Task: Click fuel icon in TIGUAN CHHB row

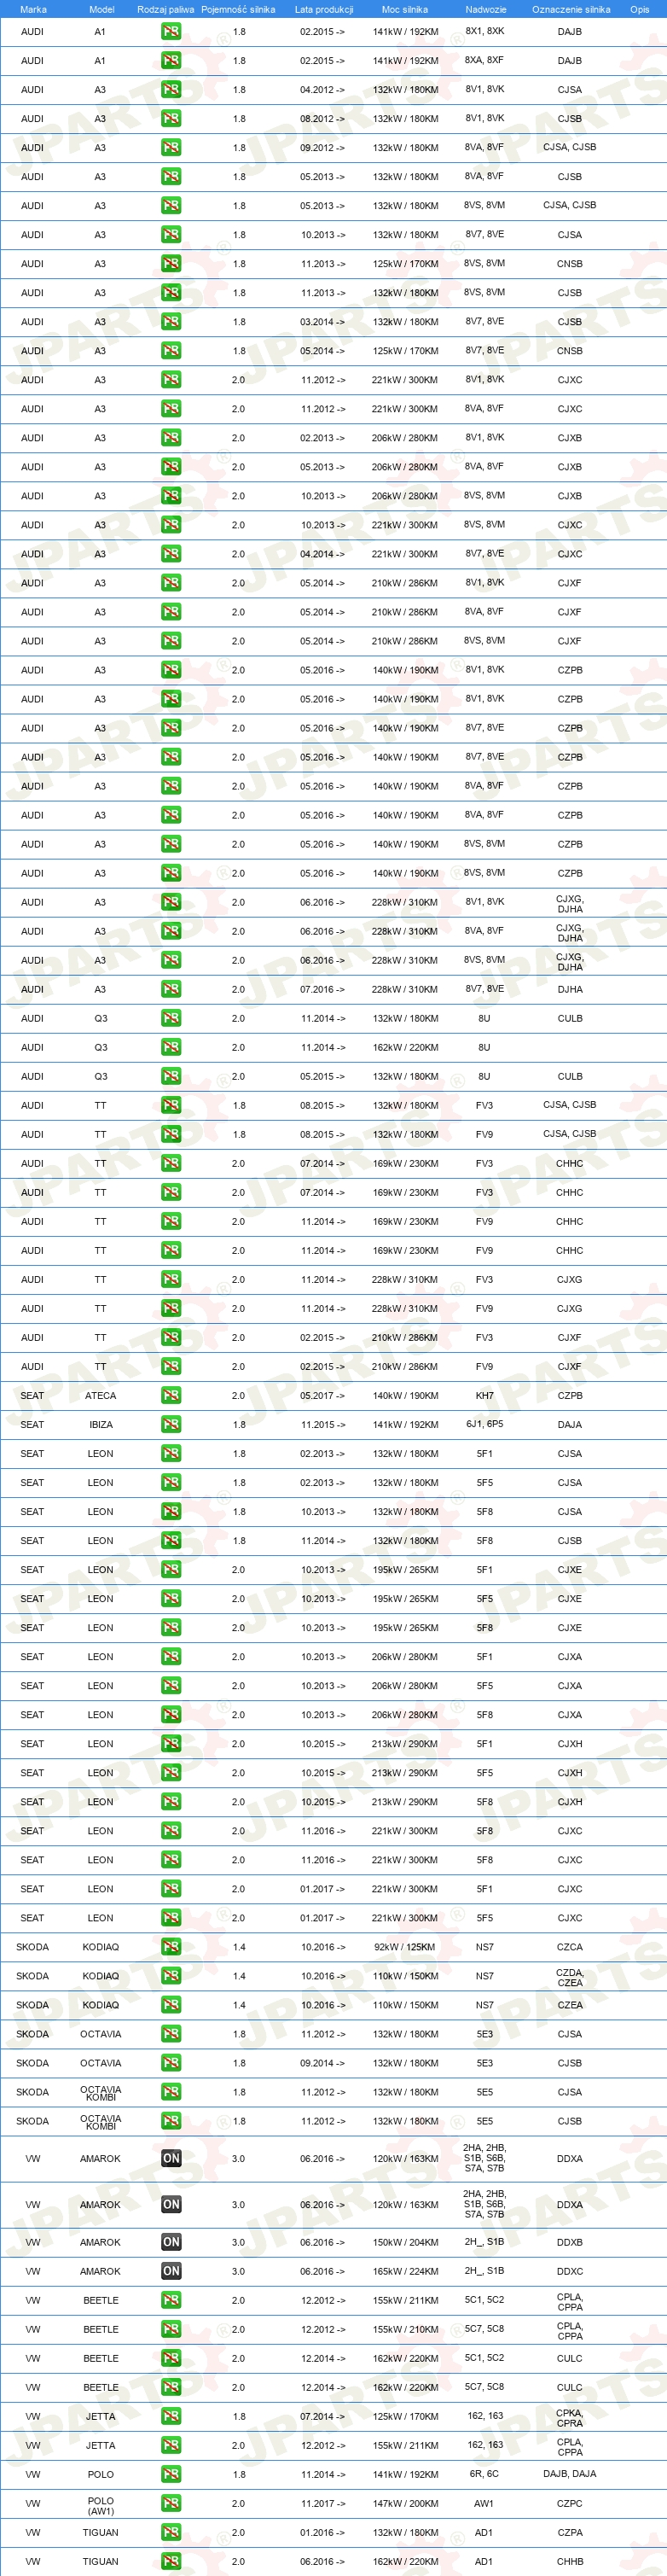Action: (x=171, y=2561)
